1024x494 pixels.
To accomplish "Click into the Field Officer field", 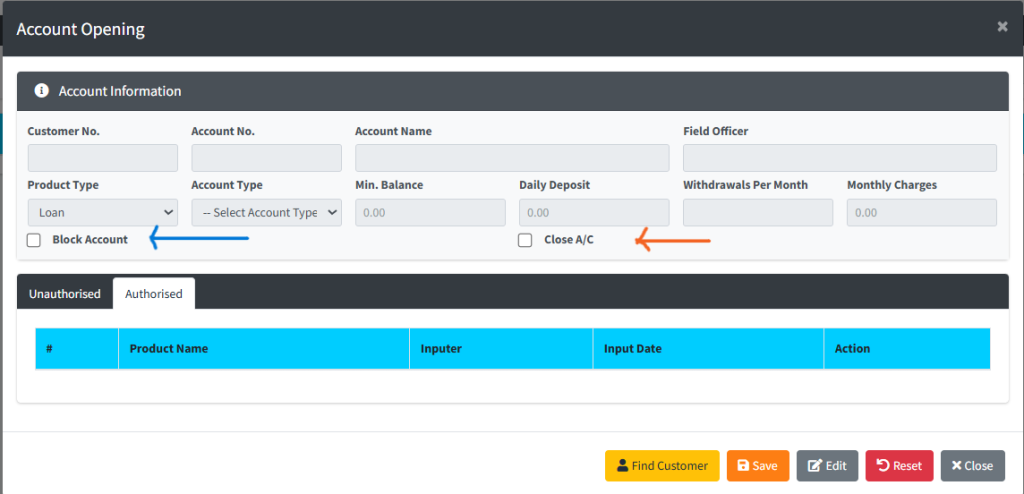I will (839, 158).
